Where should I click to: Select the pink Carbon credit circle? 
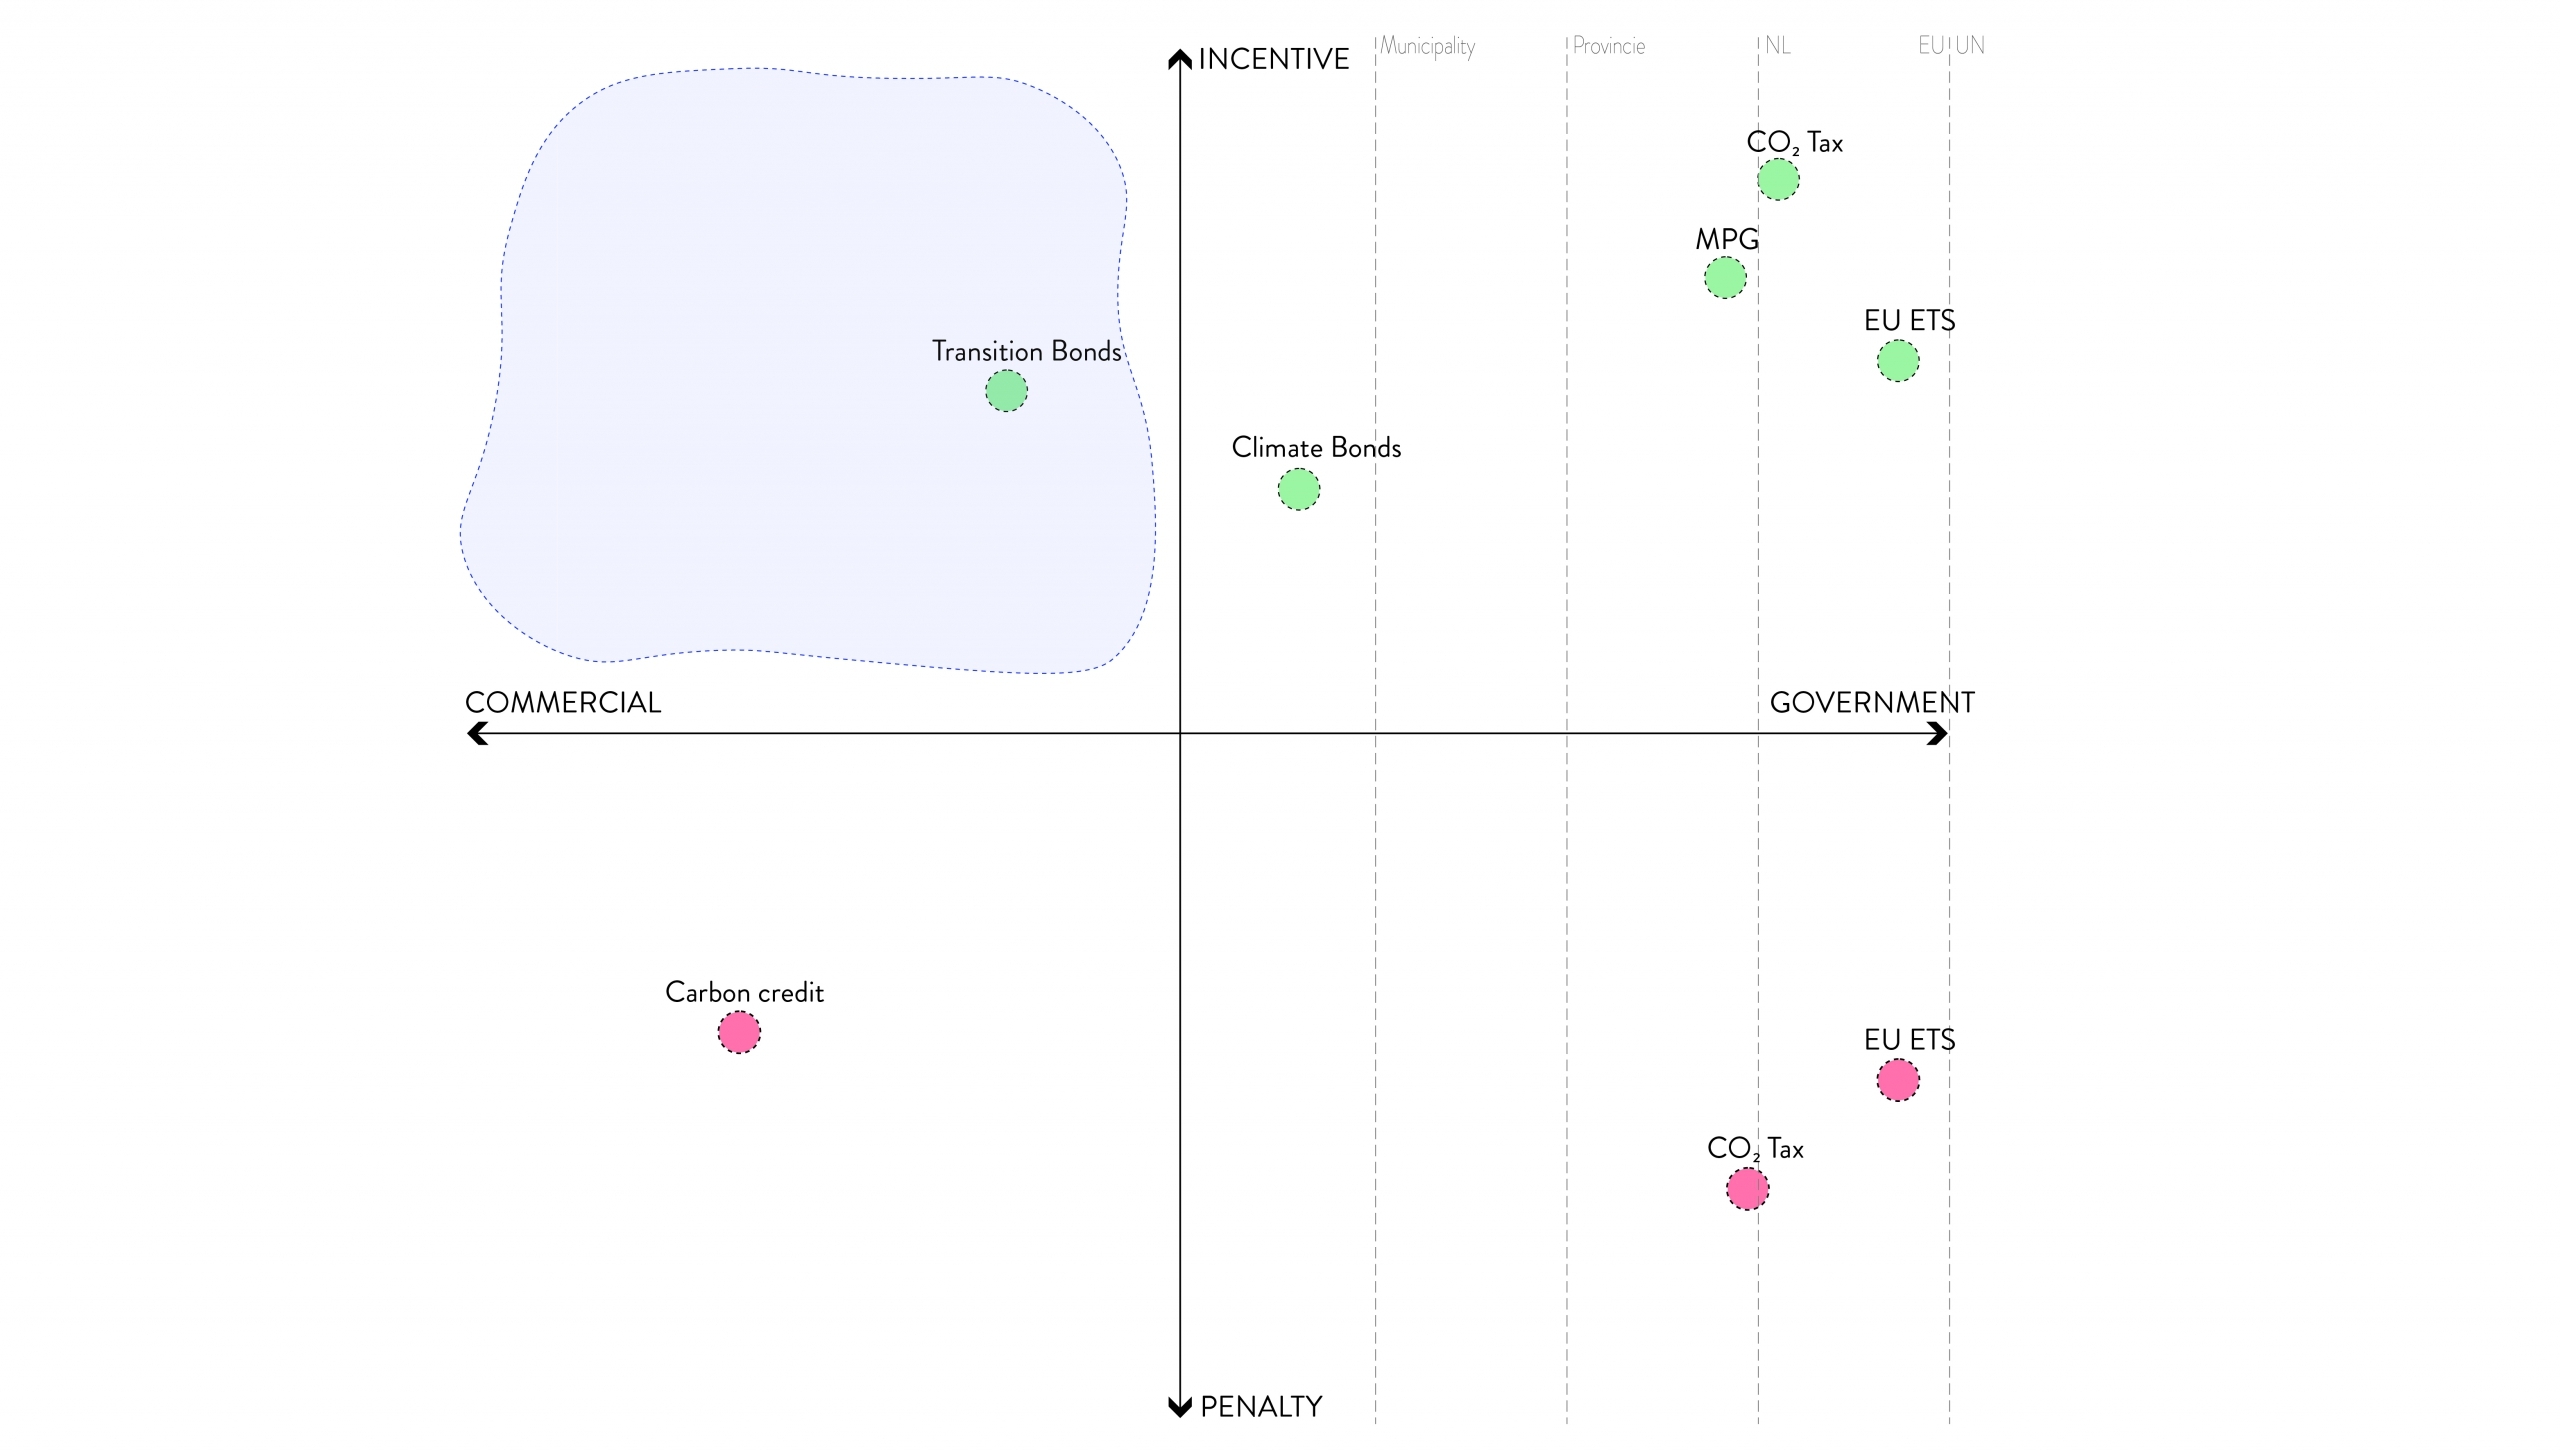pos(739,1033)
